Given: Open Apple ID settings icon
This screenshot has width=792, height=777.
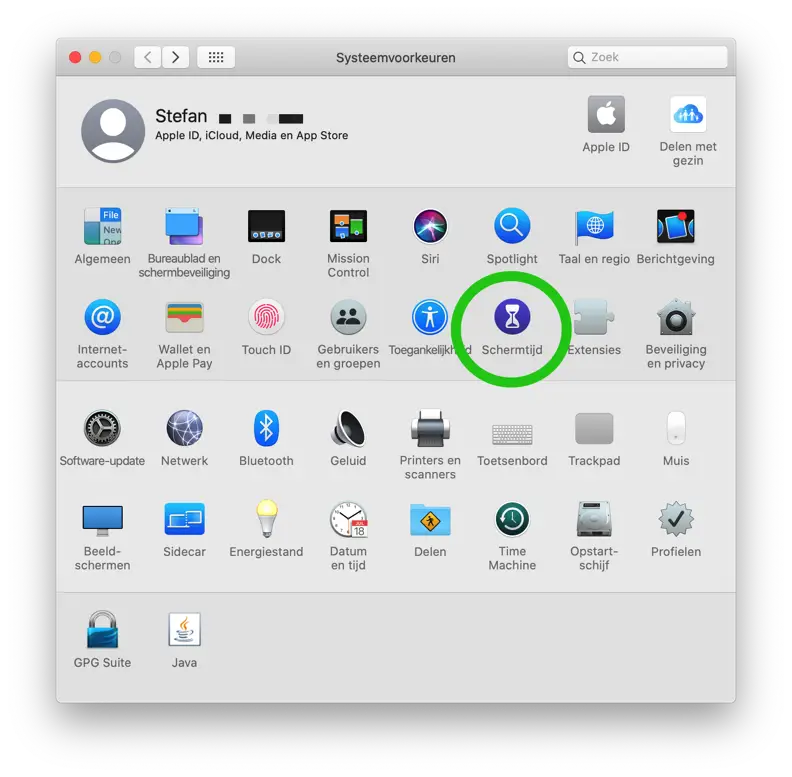Looking at the screenshot, I should point(606,115).
